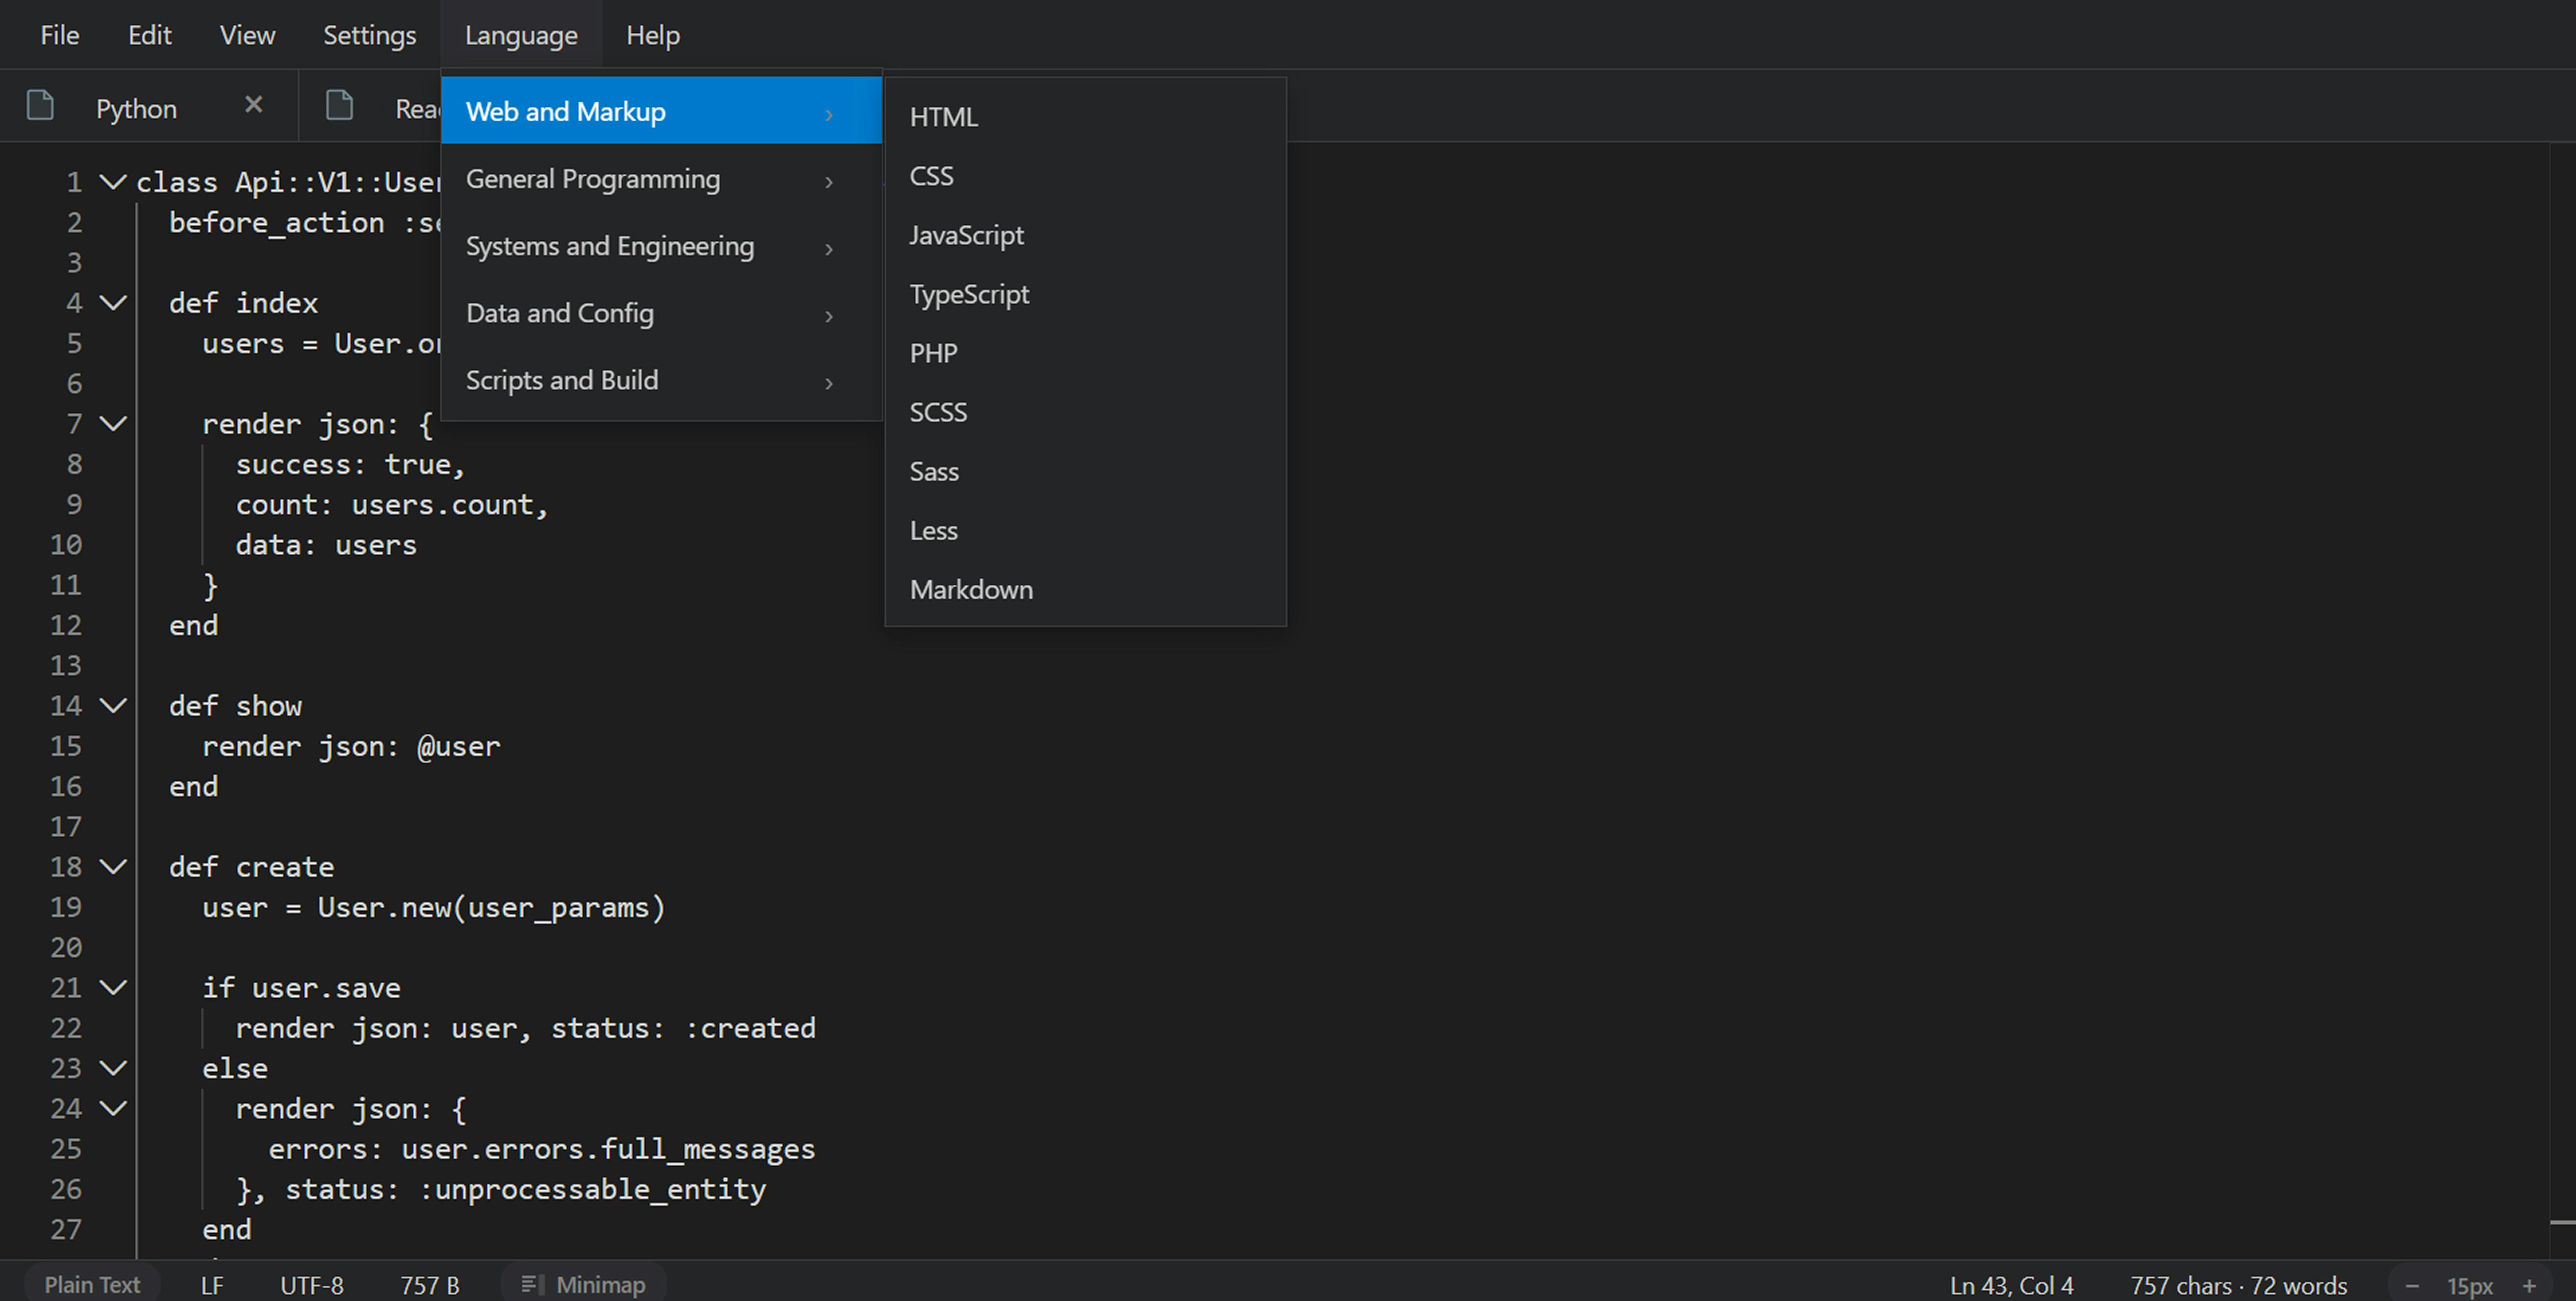
Task: Fold the def create block on line 18
Action: pos(113,866)
